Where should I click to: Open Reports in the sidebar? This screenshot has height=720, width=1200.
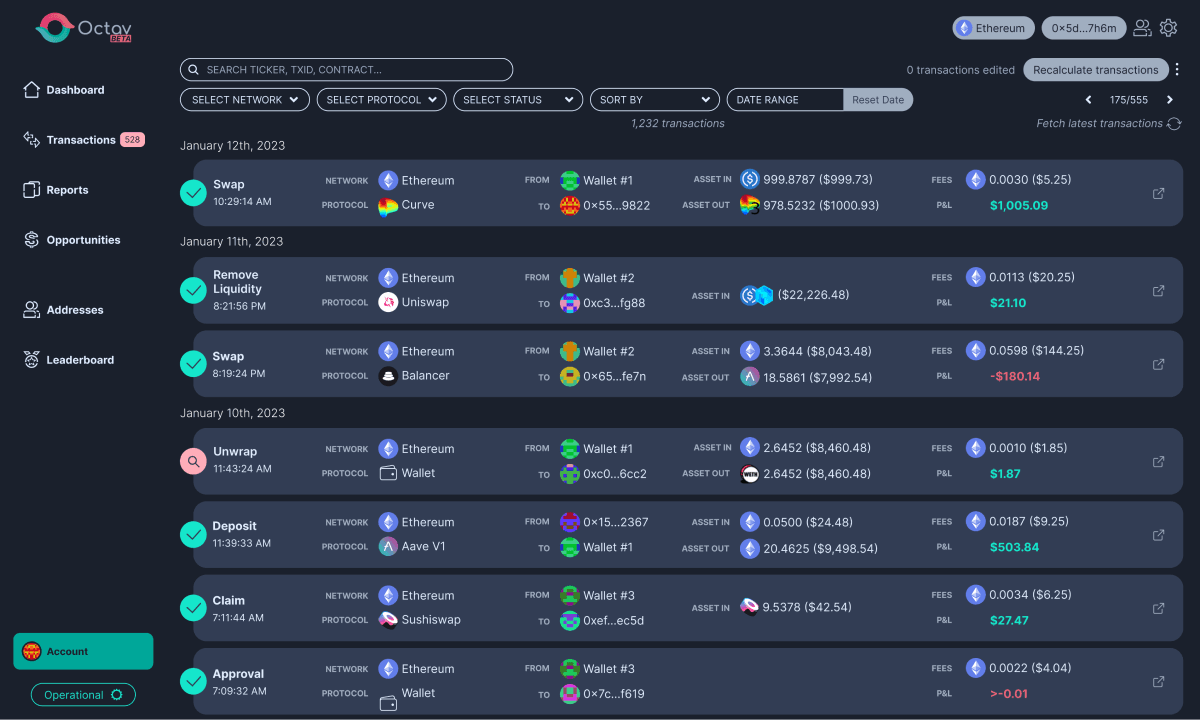click(55, 190)
